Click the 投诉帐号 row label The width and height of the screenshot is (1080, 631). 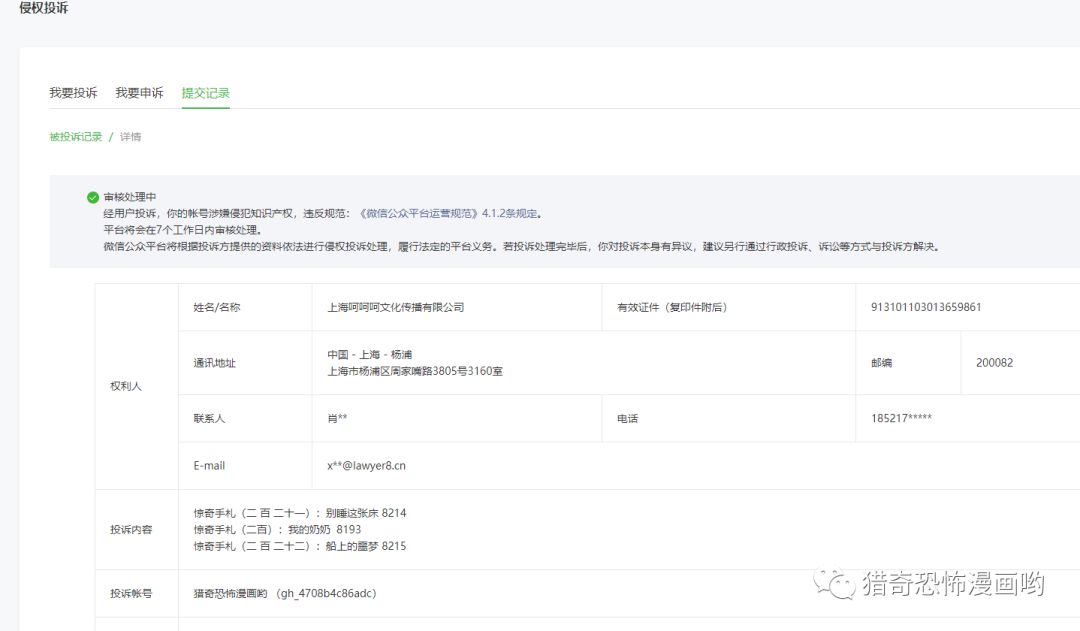point(131,593)
